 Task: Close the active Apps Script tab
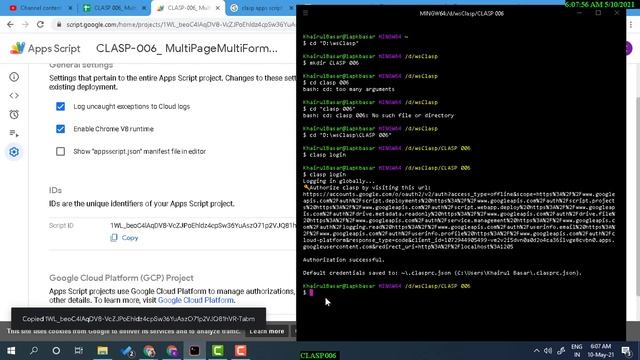218,8
